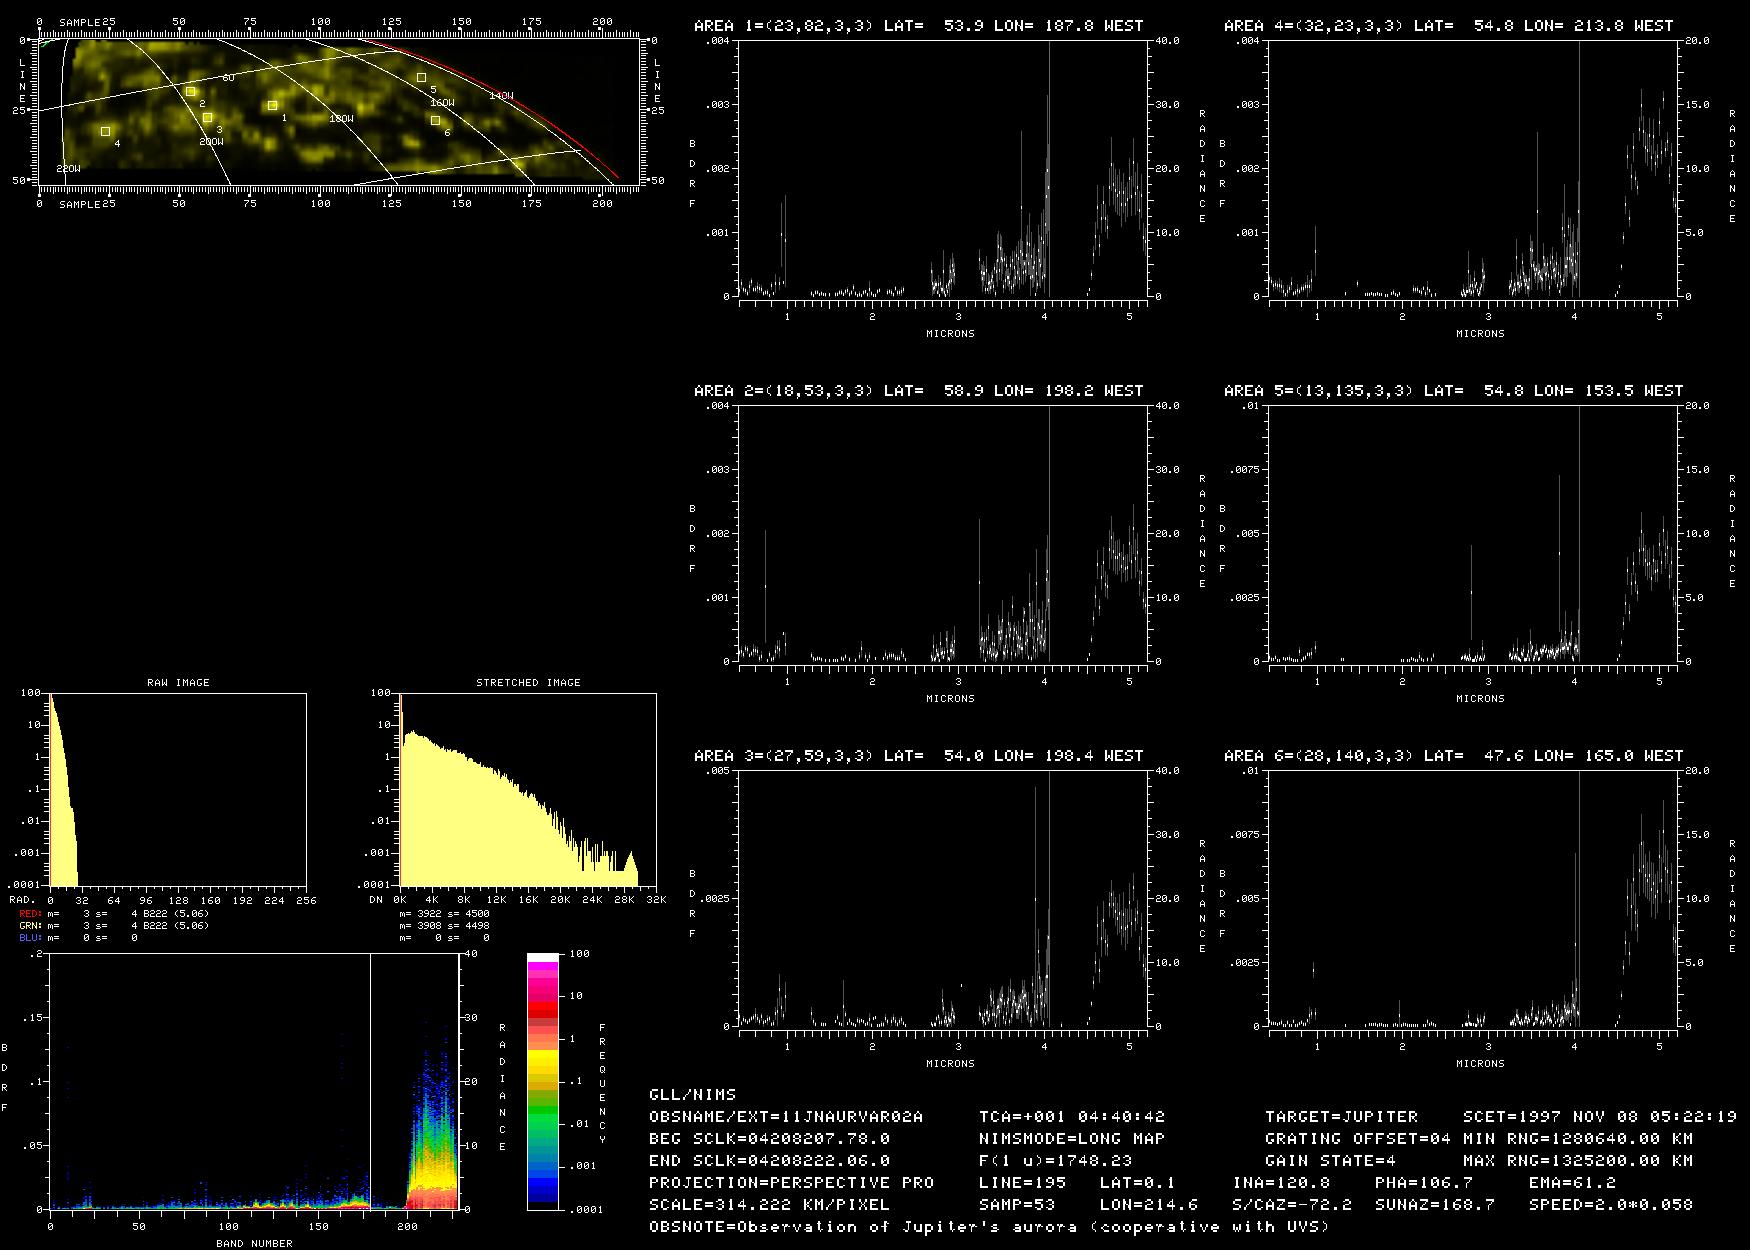
Task: Click the AREA 3 spectrum graph
Action: tap(943, 899)
